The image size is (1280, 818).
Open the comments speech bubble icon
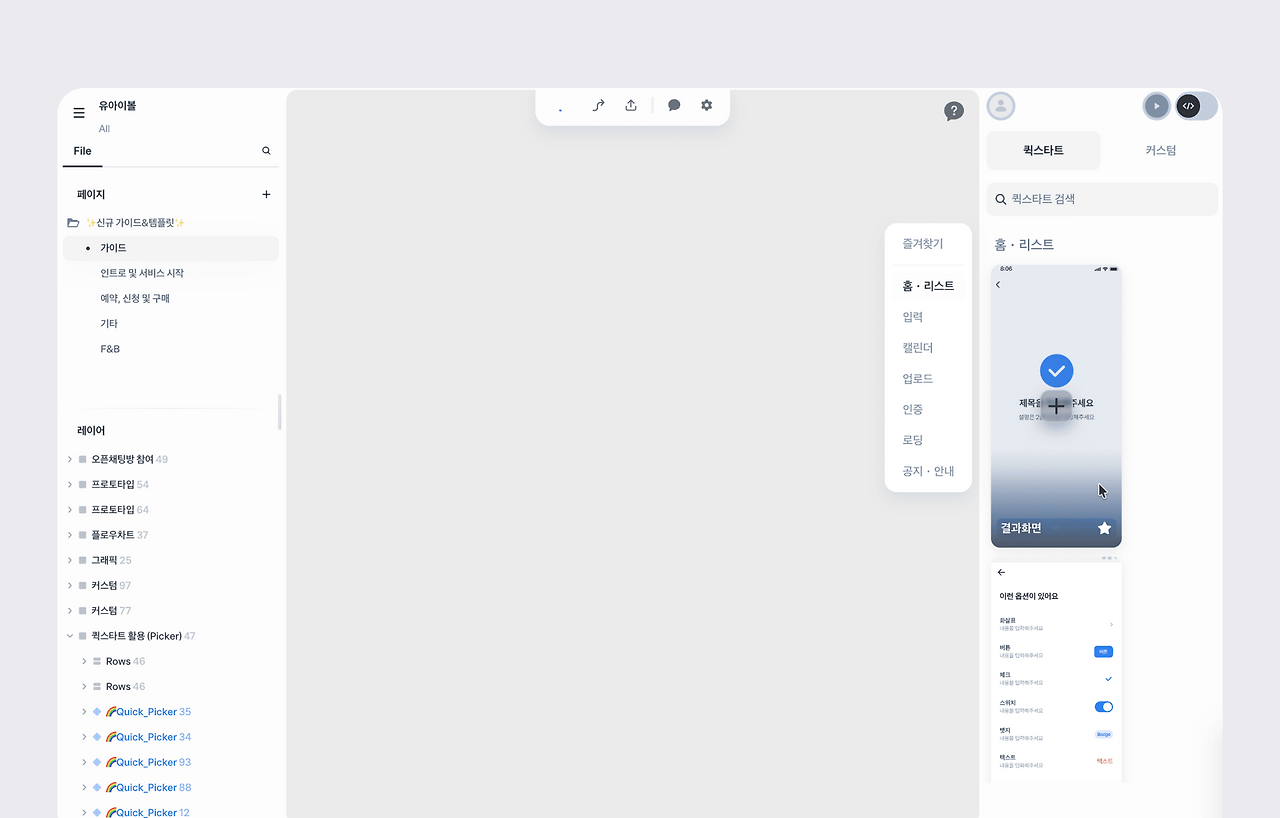674,105
